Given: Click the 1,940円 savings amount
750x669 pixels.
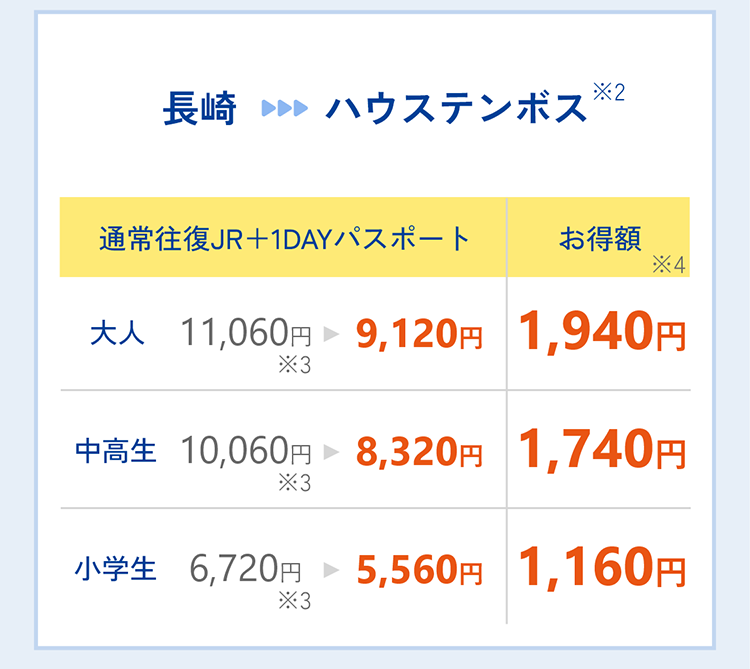Looking at the screenshot, I should tap(603, 332).
